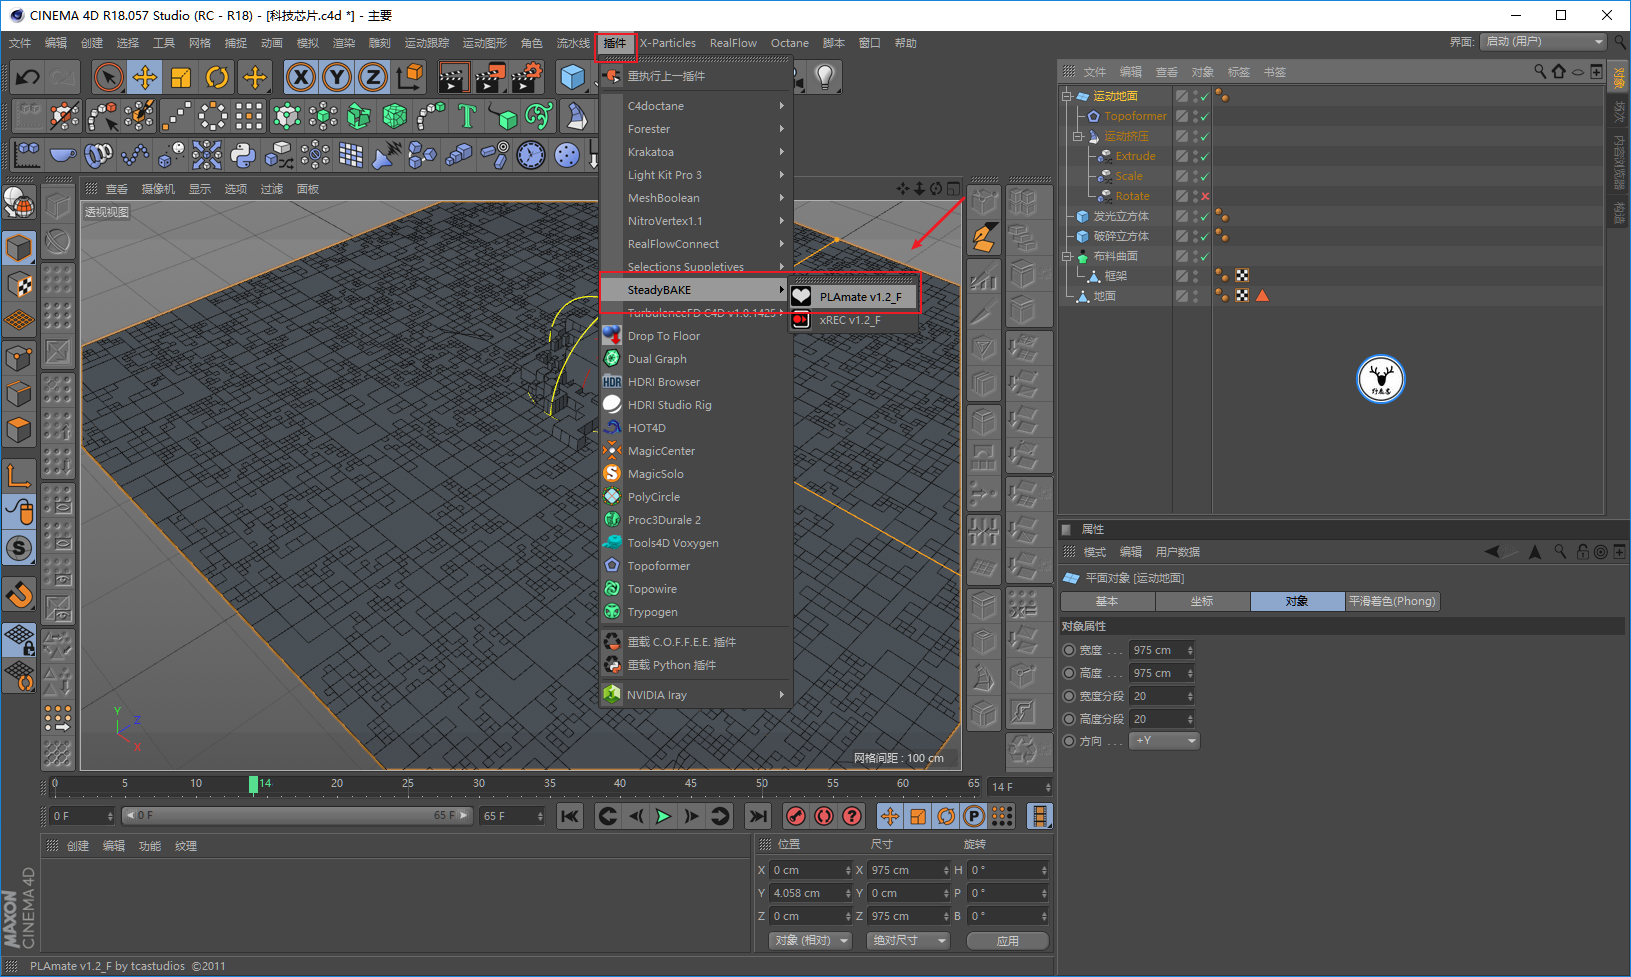Click the 应用 apply button

[1008, 941]
